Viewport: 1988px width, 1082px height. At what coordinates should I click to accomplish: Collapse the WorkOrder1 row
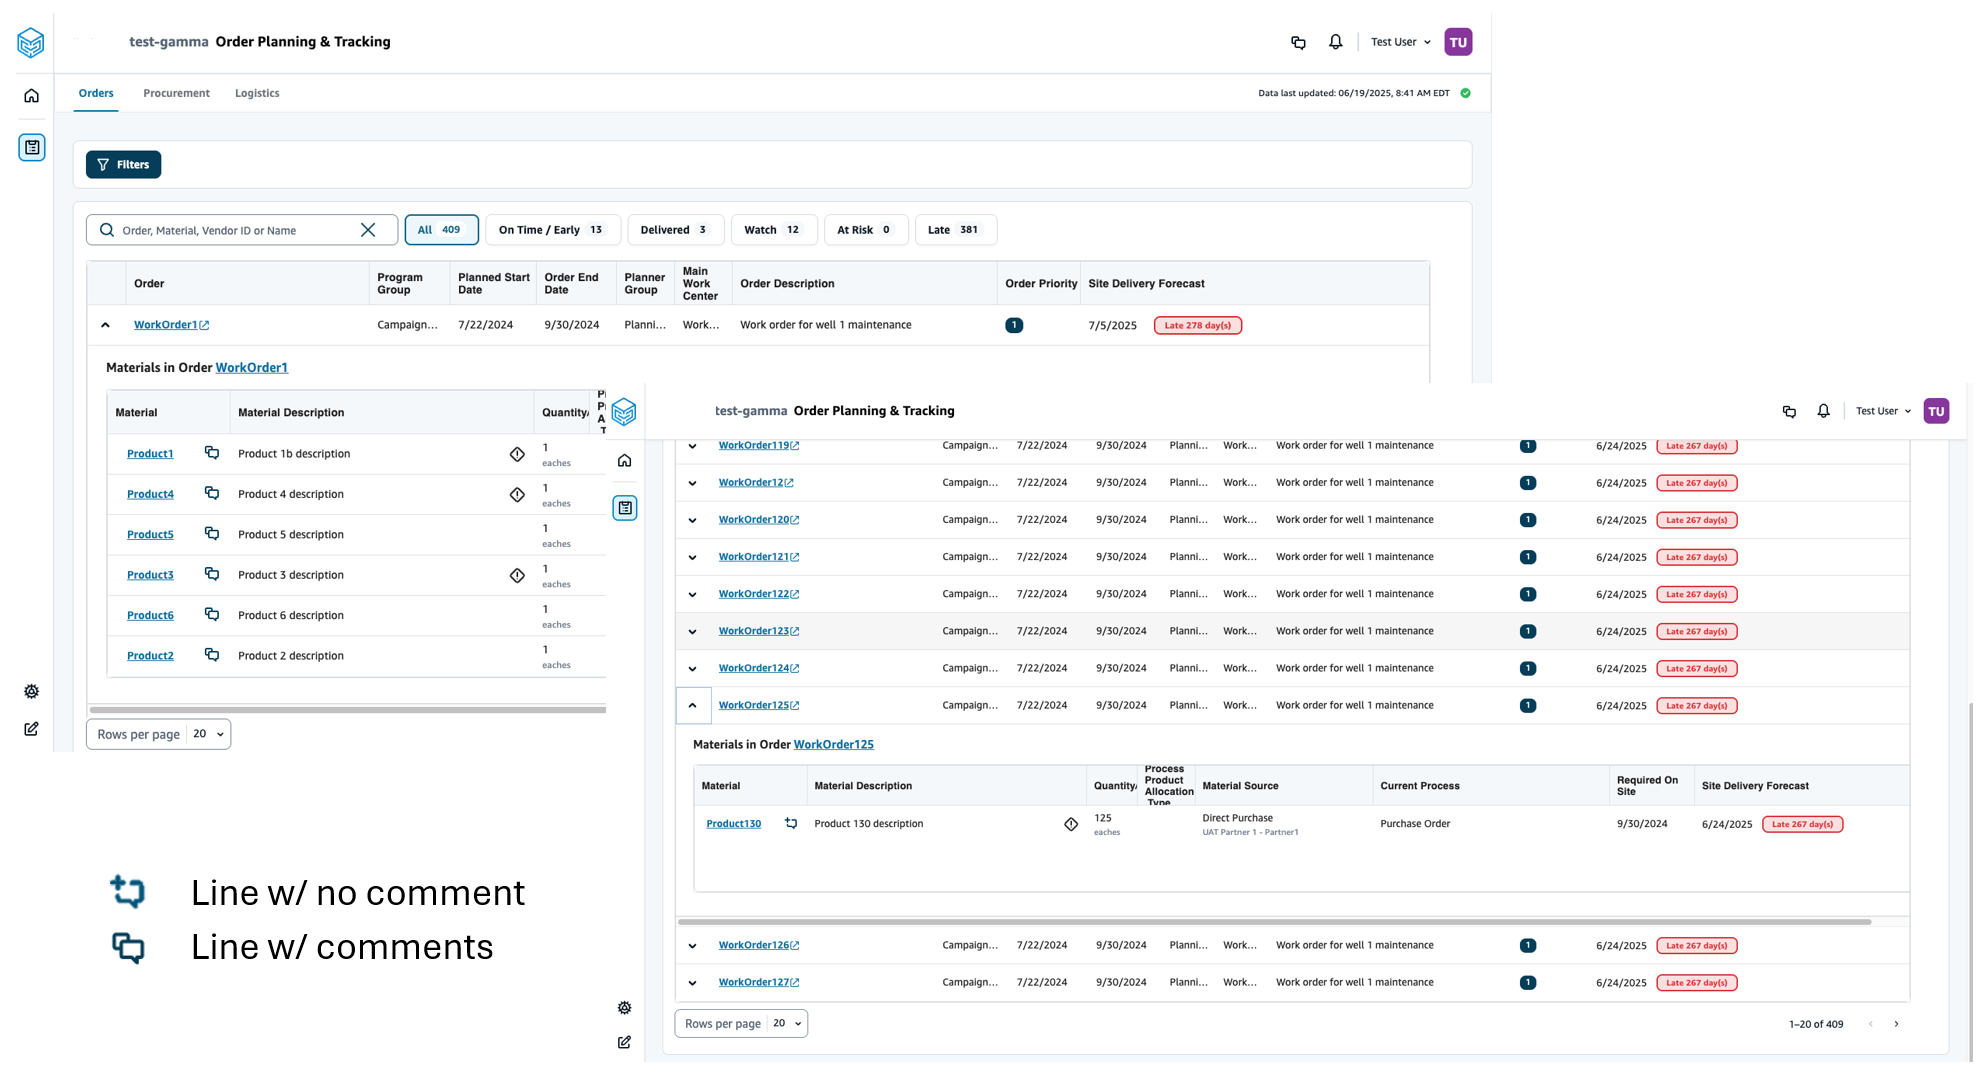(x=106, y=325)
